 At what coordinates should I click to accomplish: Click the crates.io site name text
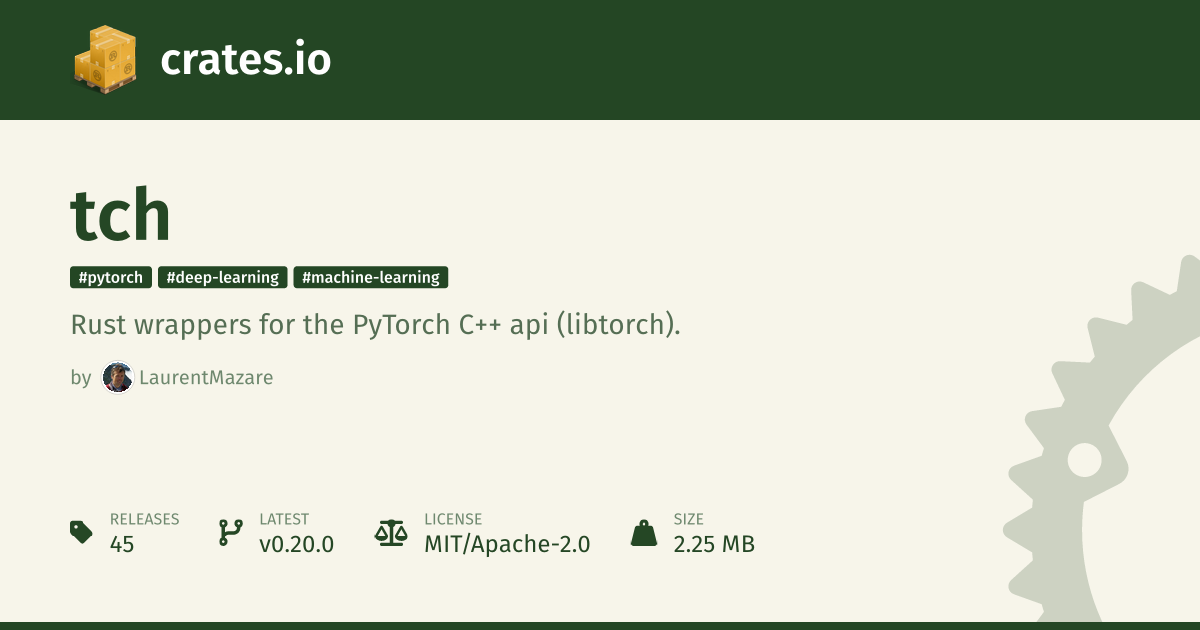click(x=245, y=60)
